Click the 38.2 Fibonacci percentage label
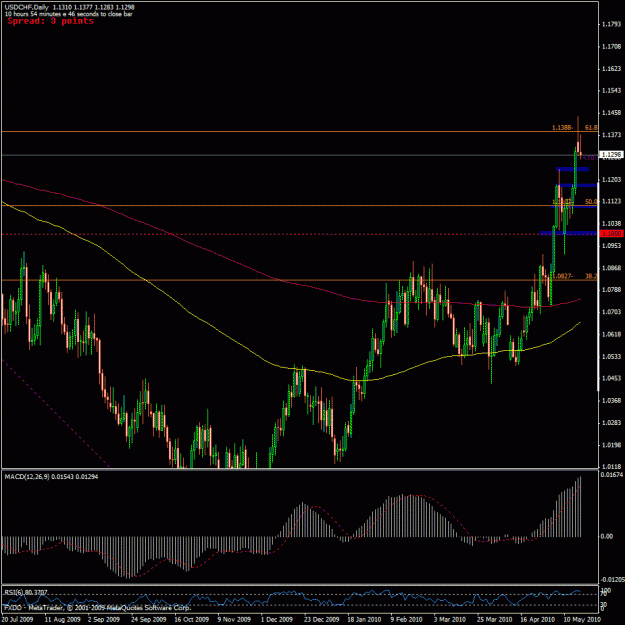This screenshot has width=625, height=625. click(x=591, y=276)
